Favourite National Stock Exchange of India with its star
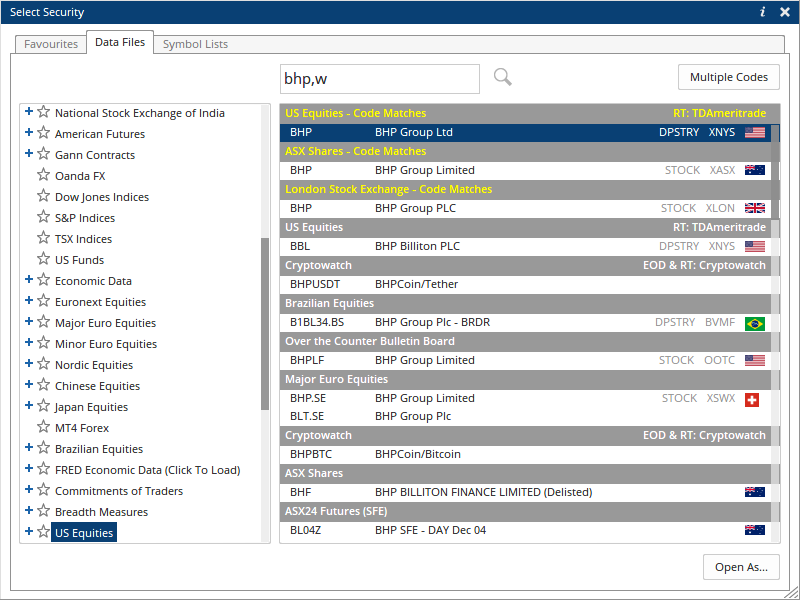 (x=44, y=112)
